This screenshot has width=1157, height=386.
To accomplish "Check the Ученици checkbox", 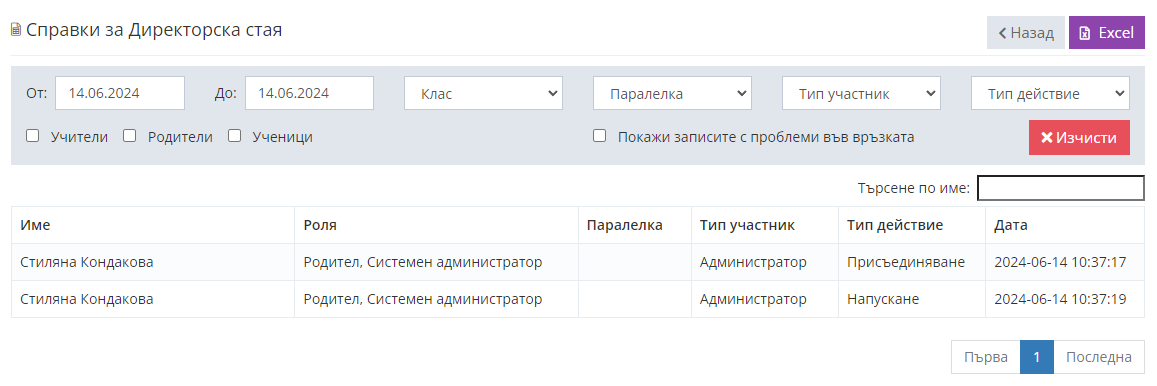I will point(235,136).
